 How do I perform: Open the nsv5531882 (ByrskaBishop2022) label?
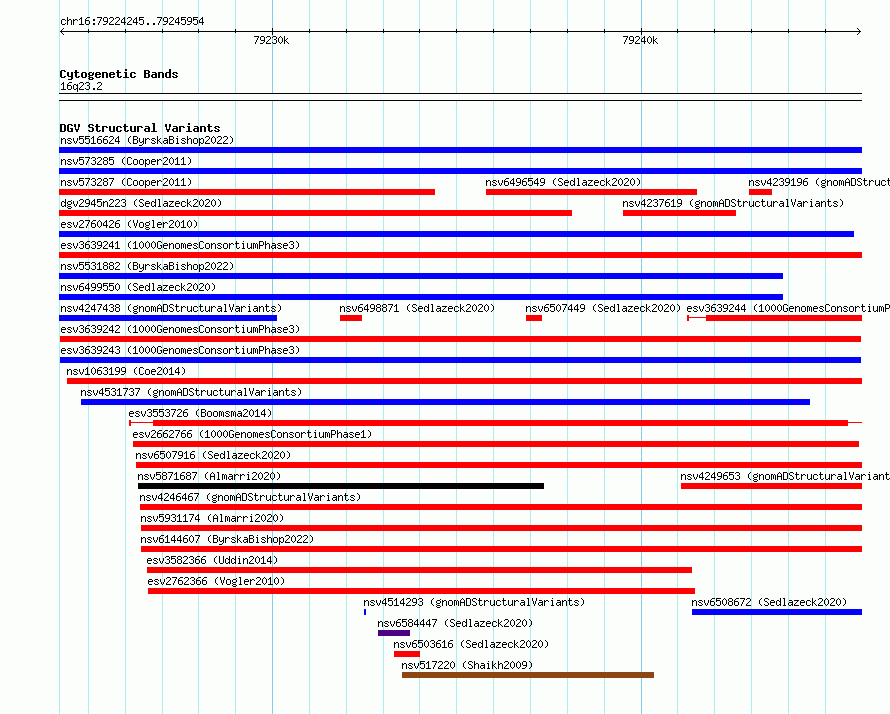click(147, 266)
